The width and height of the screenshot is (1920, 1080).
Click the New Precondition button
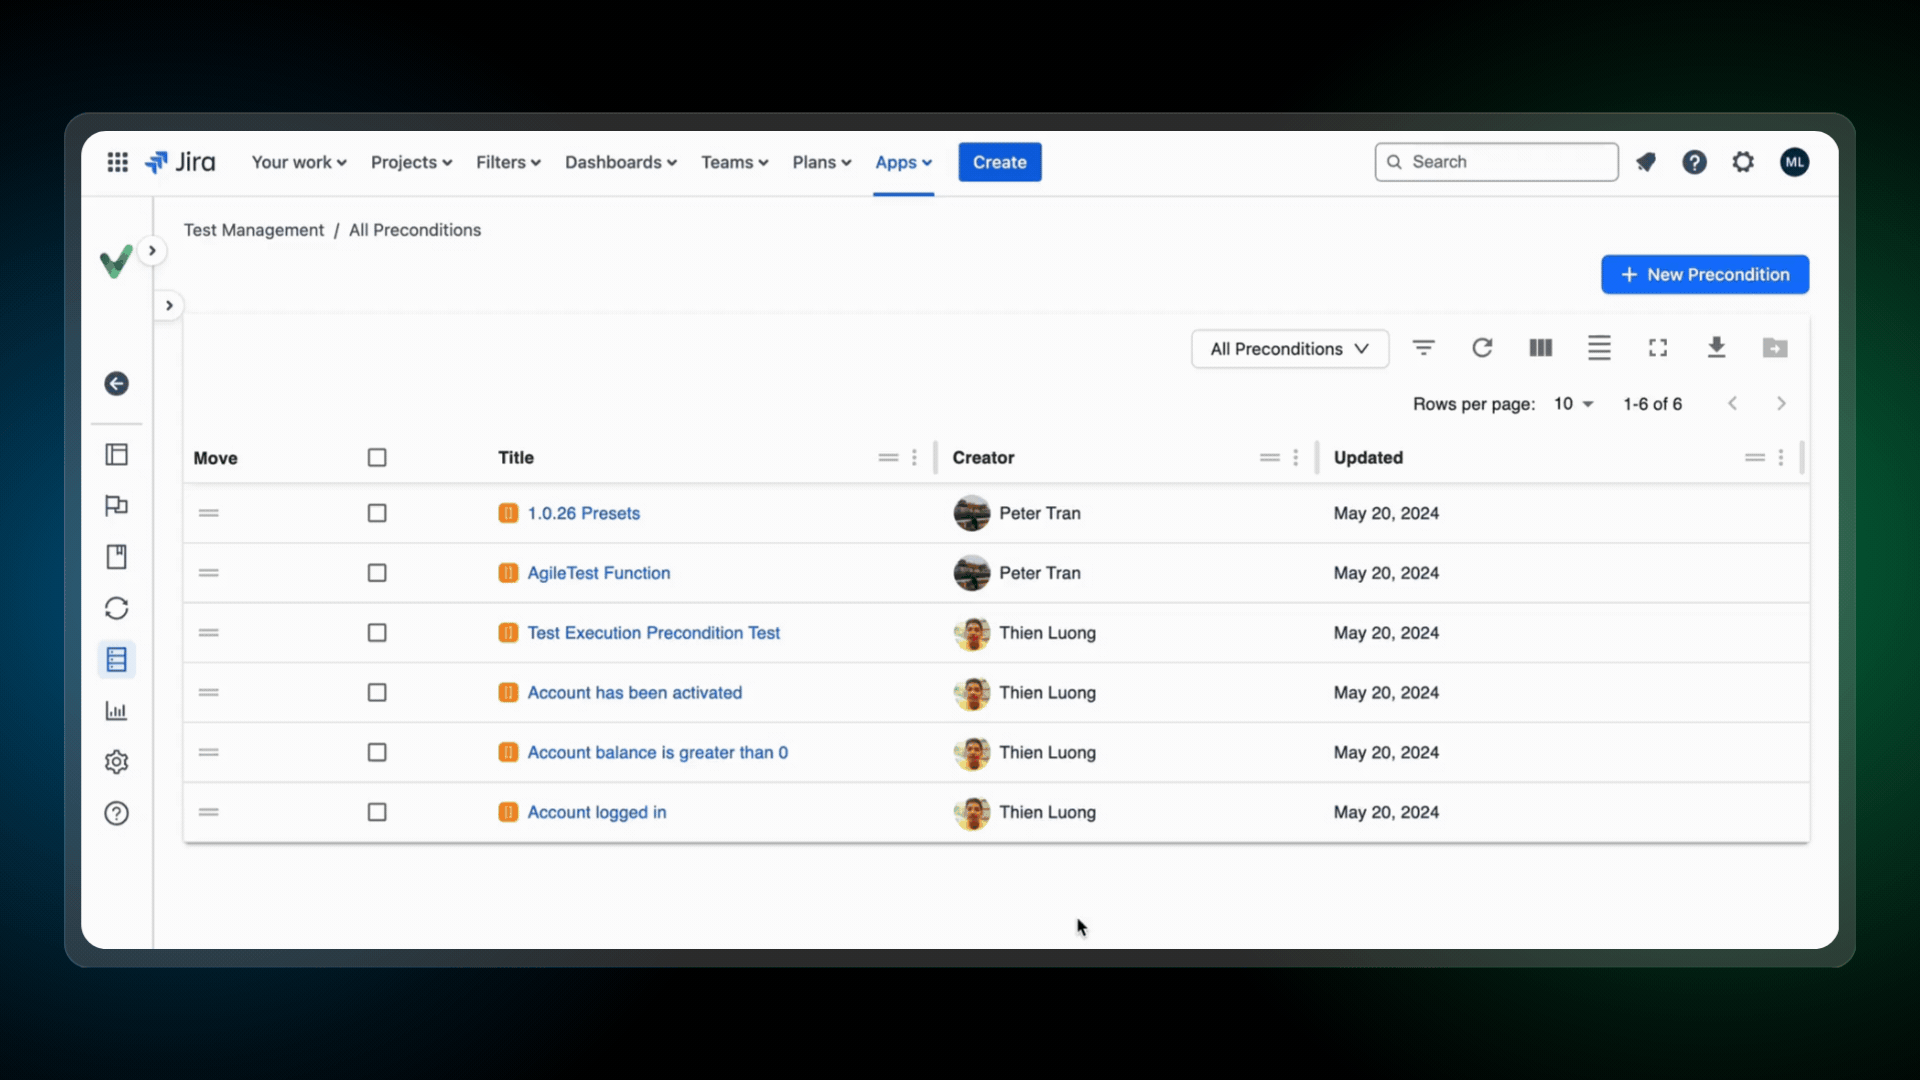(1704, 274)
